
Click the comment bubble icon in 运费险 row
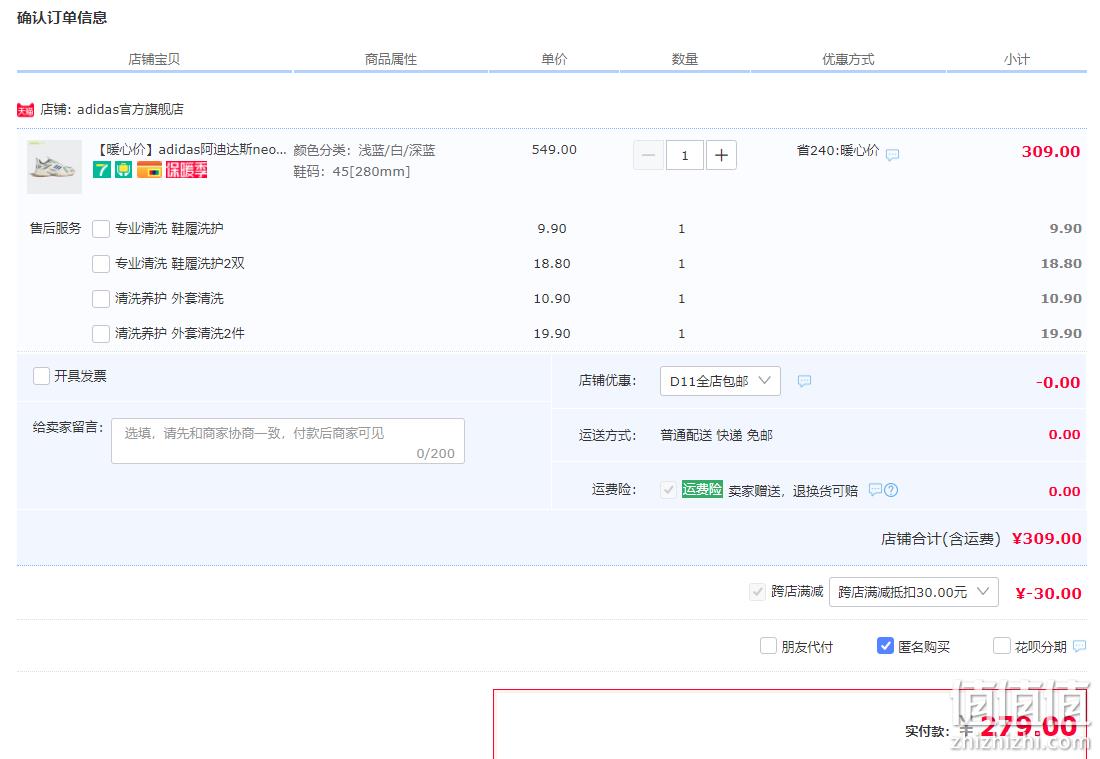(x=875, y=490)
